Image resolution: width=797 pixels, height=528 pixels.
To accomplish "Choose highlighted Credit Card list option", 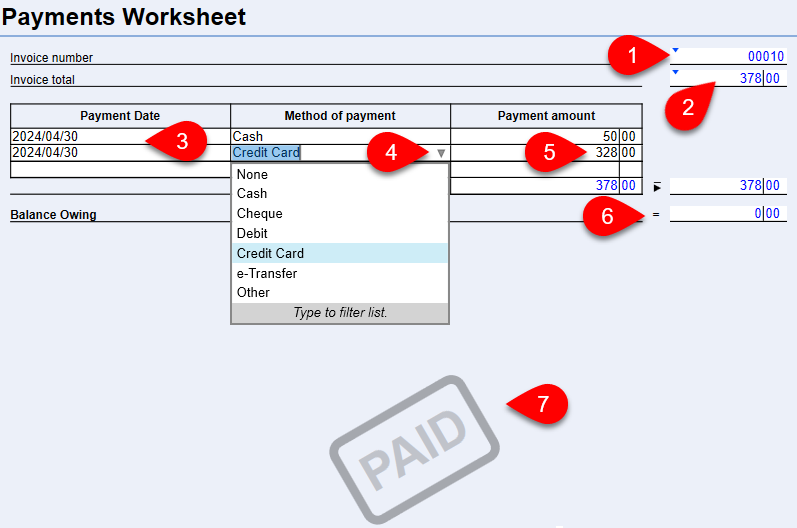I will (x=340, y=253).
